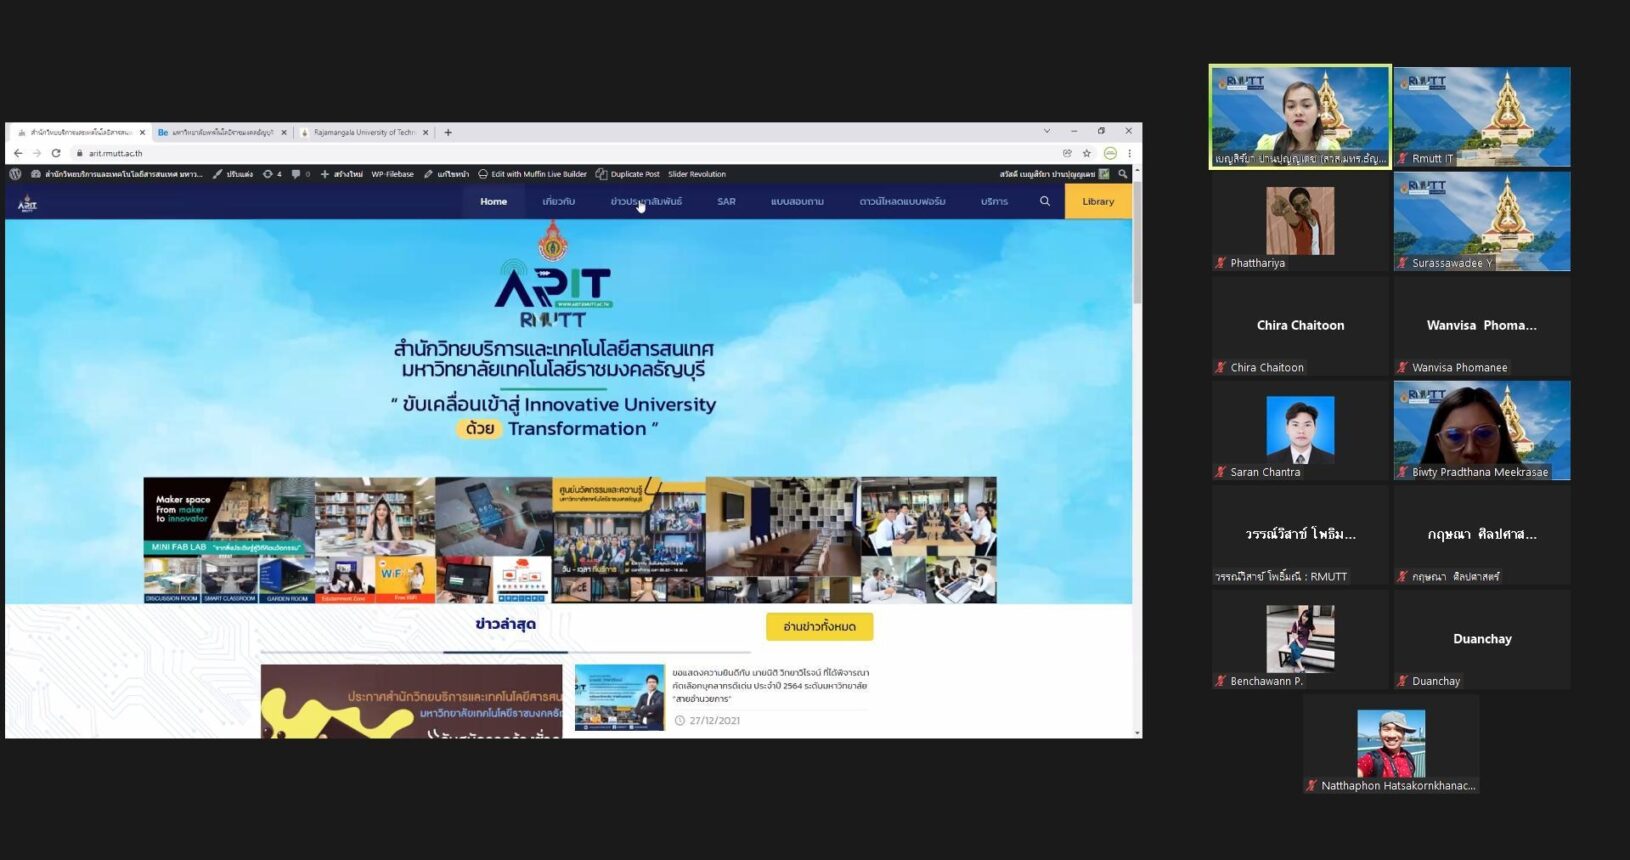Select the กฤษณา ศิลปศาสตร์ participant tile
1630x860 pixels.
(1482, 535)
